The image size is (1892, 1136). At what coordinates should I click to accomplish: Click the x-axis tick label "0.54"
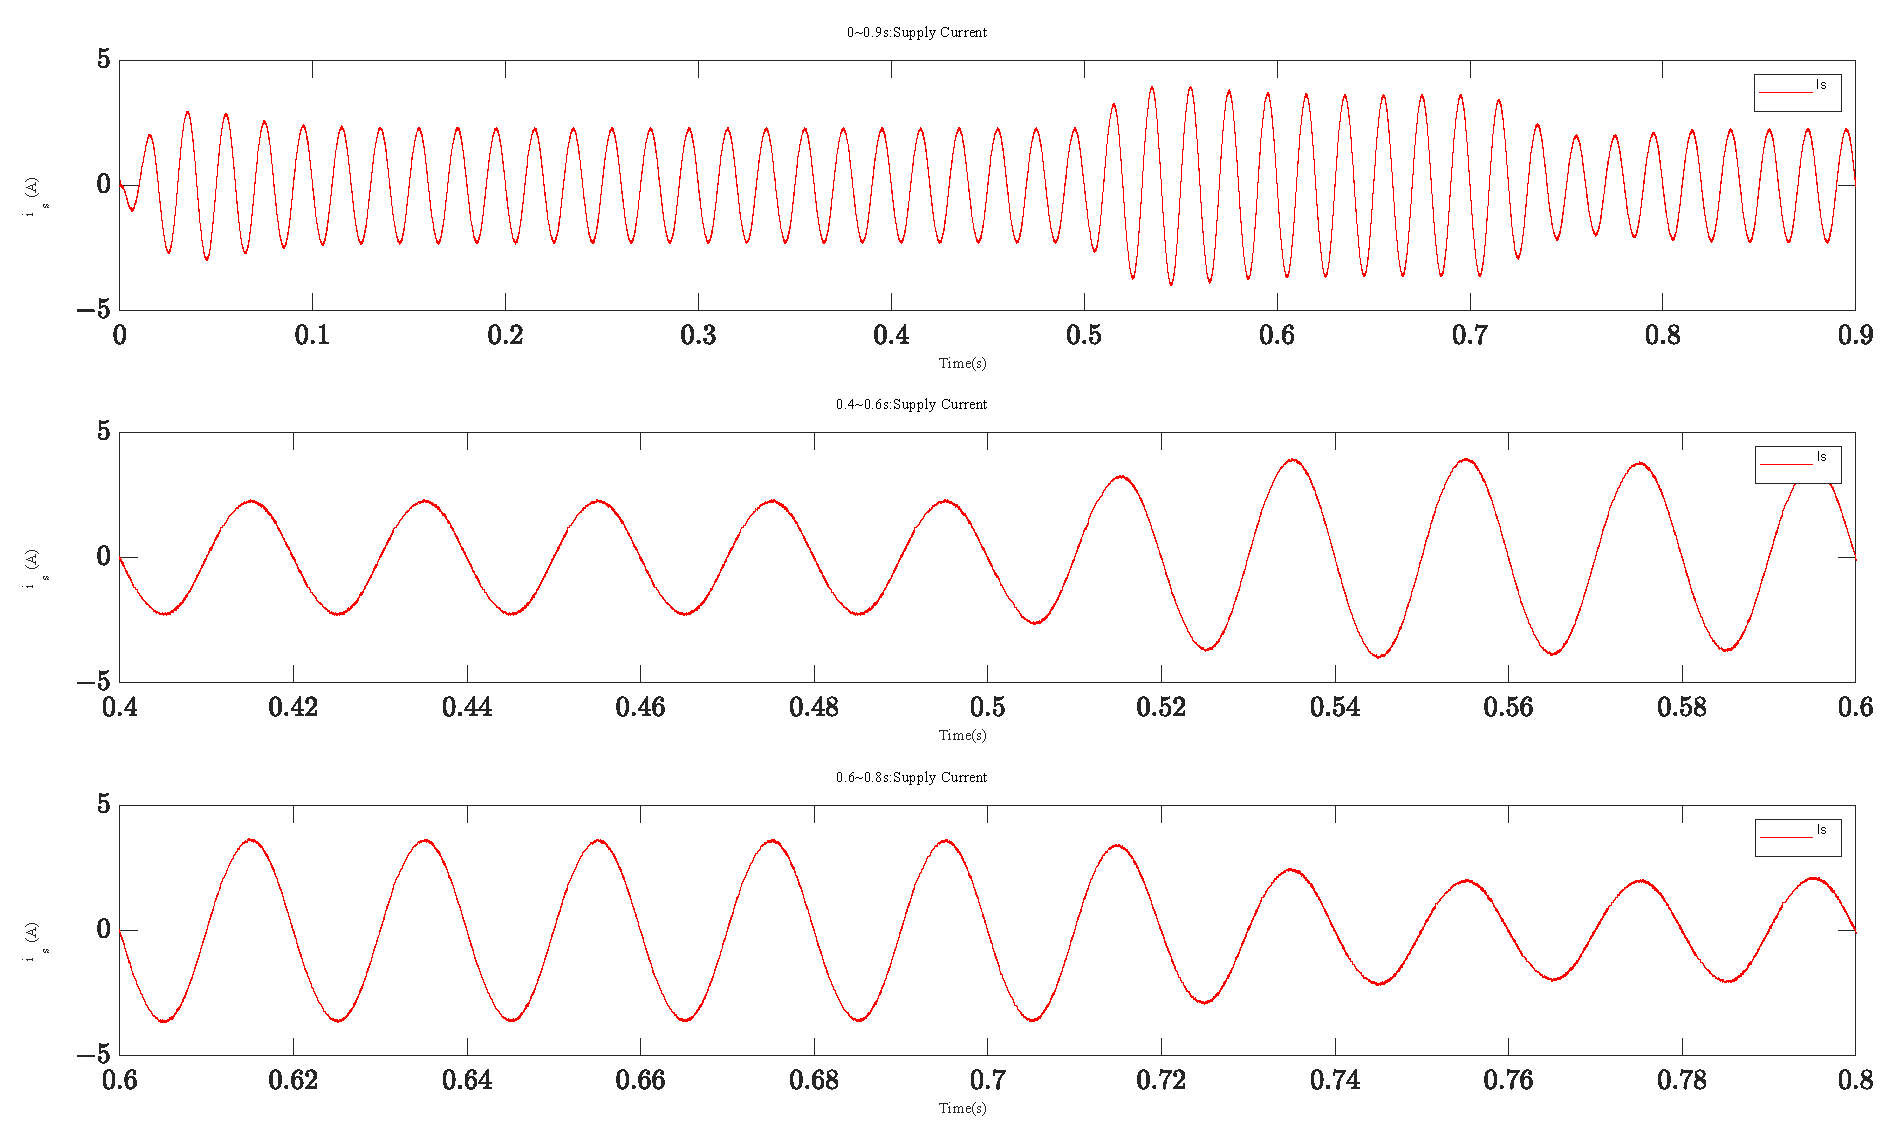pyautogui.click(x=1335, y=707)
